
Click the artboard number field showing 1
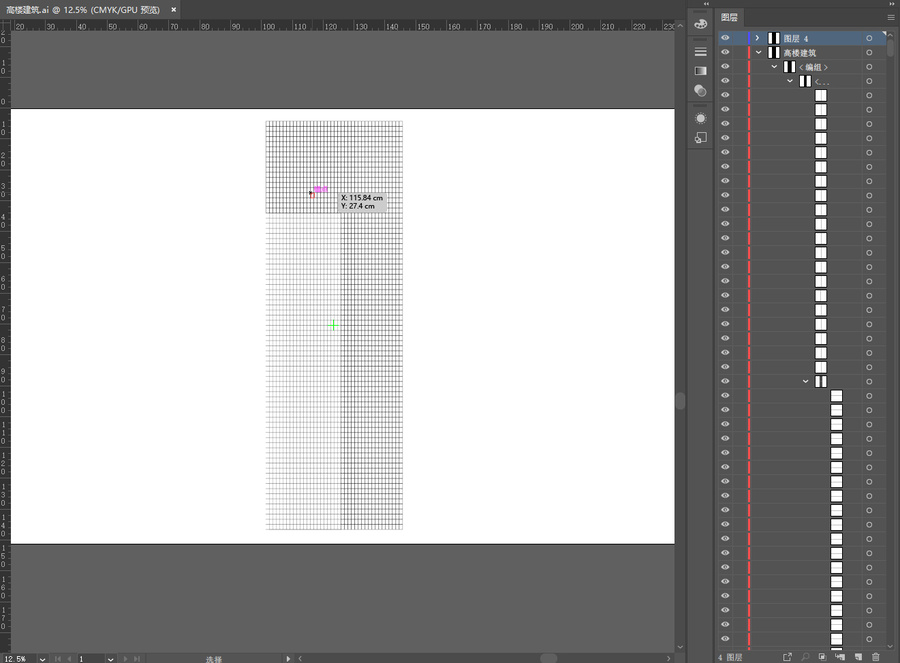pyautogui.click(x=91, y=659)
